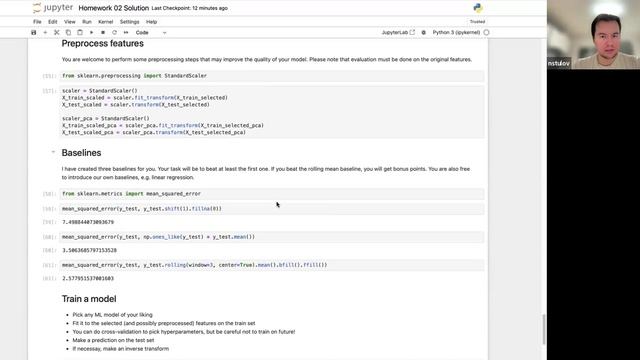Image resolution: width=640 pixels, height=360 pixels.
Task: Insert a new cell using the plus icon
Action: [45, 33]
